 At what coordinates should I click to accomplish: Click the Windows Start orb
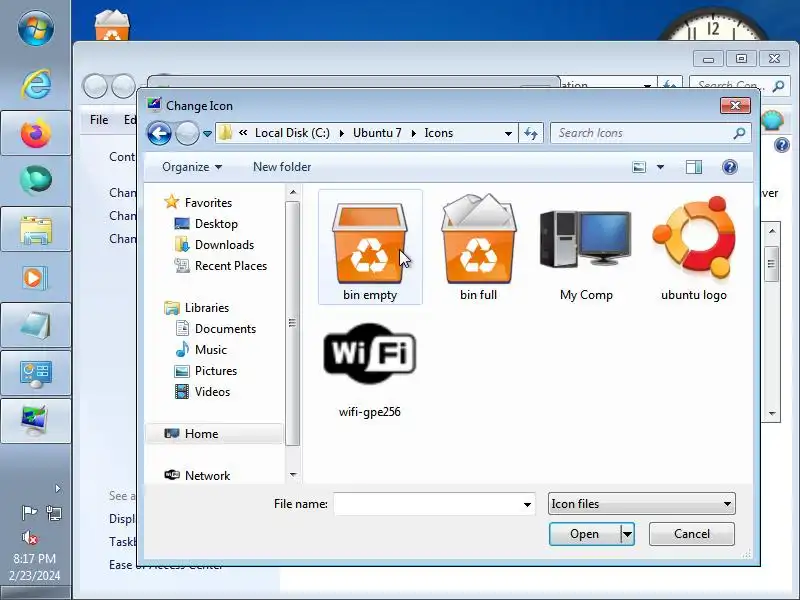tap(35, 28)
